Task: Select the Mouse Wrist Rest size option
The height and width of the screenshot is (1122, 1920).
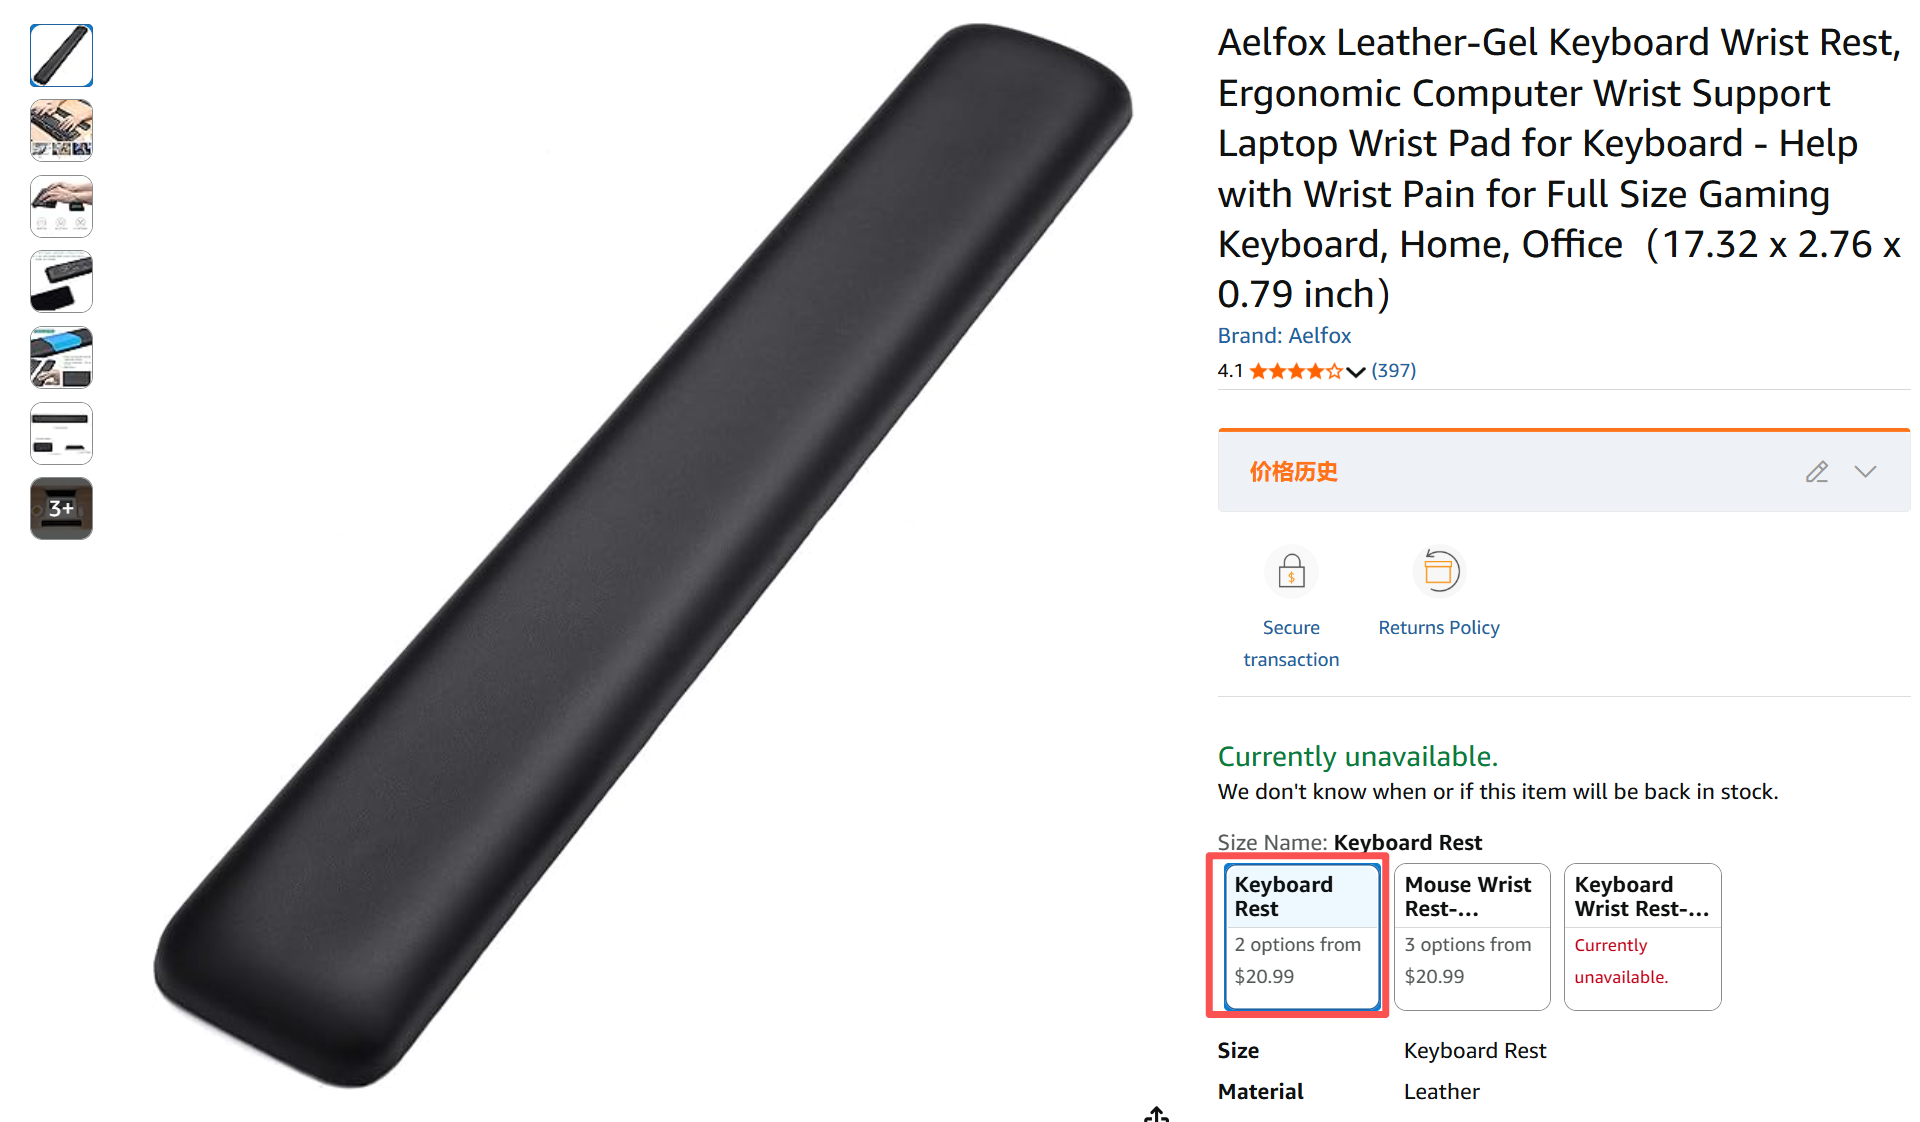Action: coord(1472,937)
